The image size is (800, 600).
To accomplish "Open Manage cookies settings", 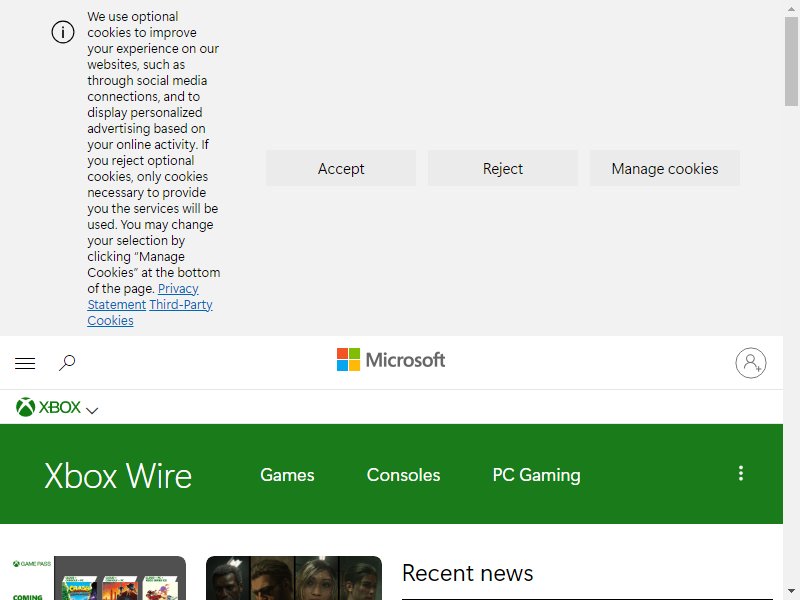I will pos(665,168).
